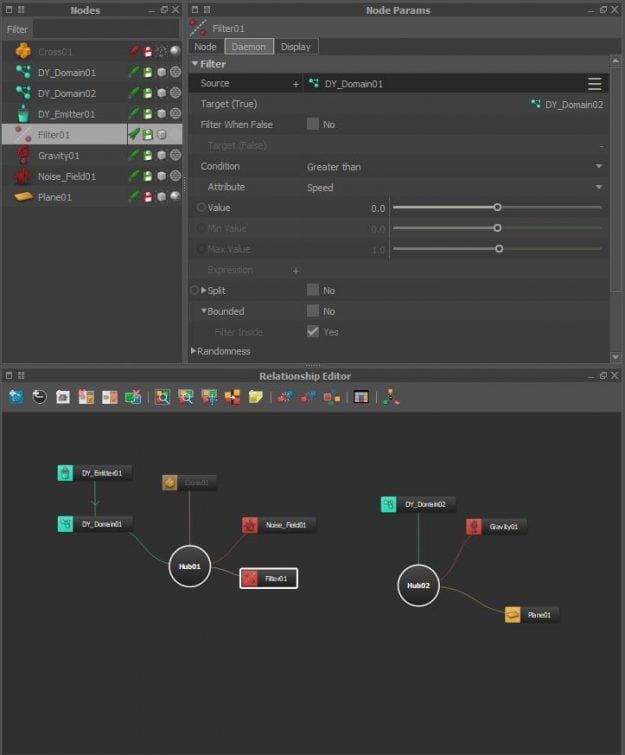This screenshot has width=625, height=755.
Task: Toggle export disk icon for Plane01
Action: point(148,197)
